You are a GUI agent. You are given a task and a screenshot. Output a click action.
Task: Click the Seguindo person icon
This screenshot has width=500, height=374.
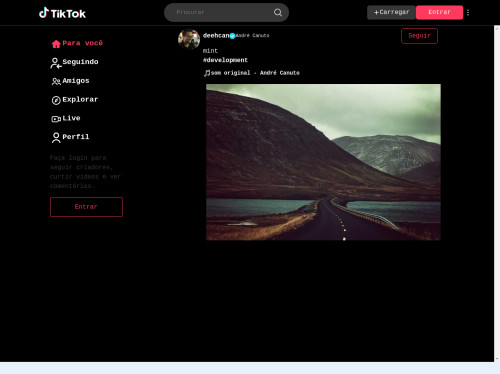tap(56, 63)
